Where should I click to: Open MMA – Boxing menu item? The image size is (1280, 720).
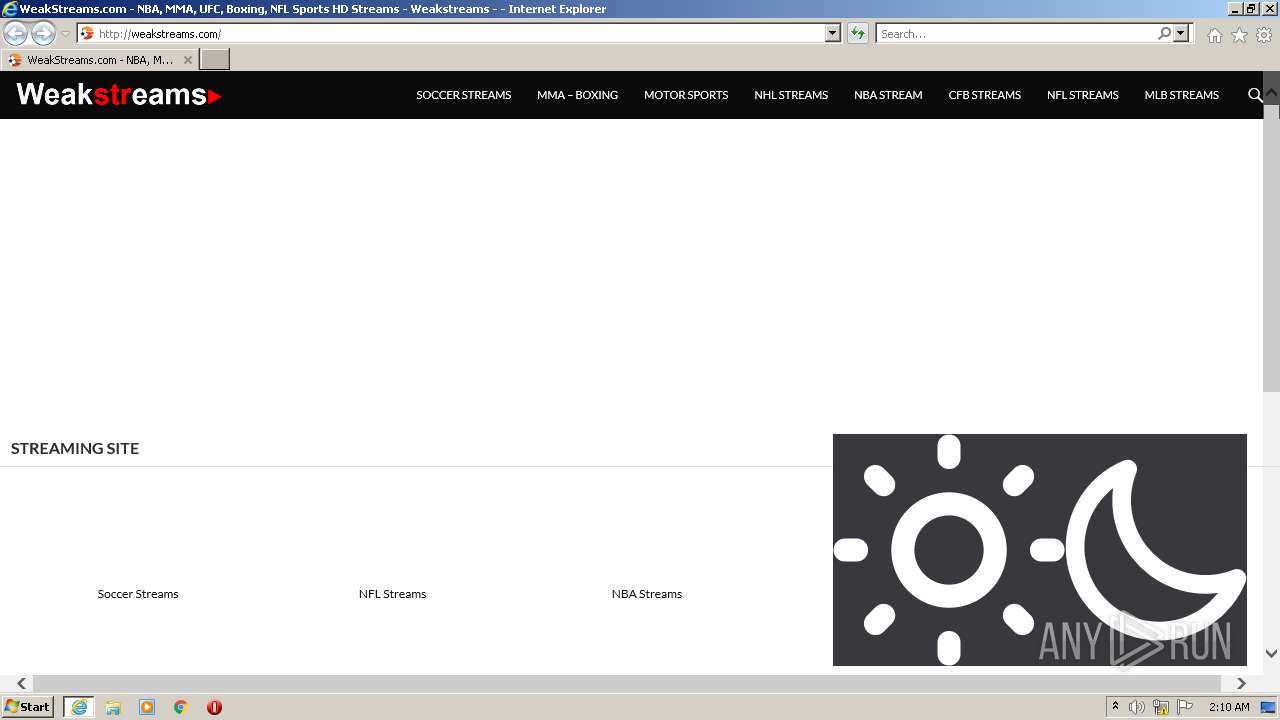(x=577, y=95)
